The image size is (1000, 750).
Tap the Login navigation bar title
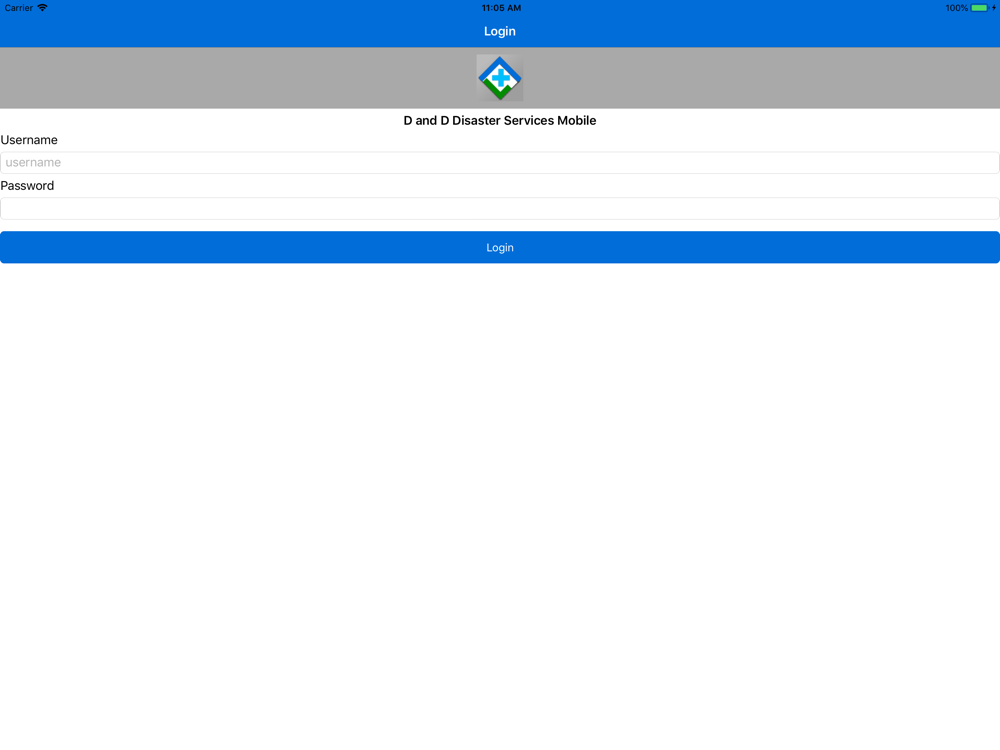pyautogui.click(x=499, y=31)
